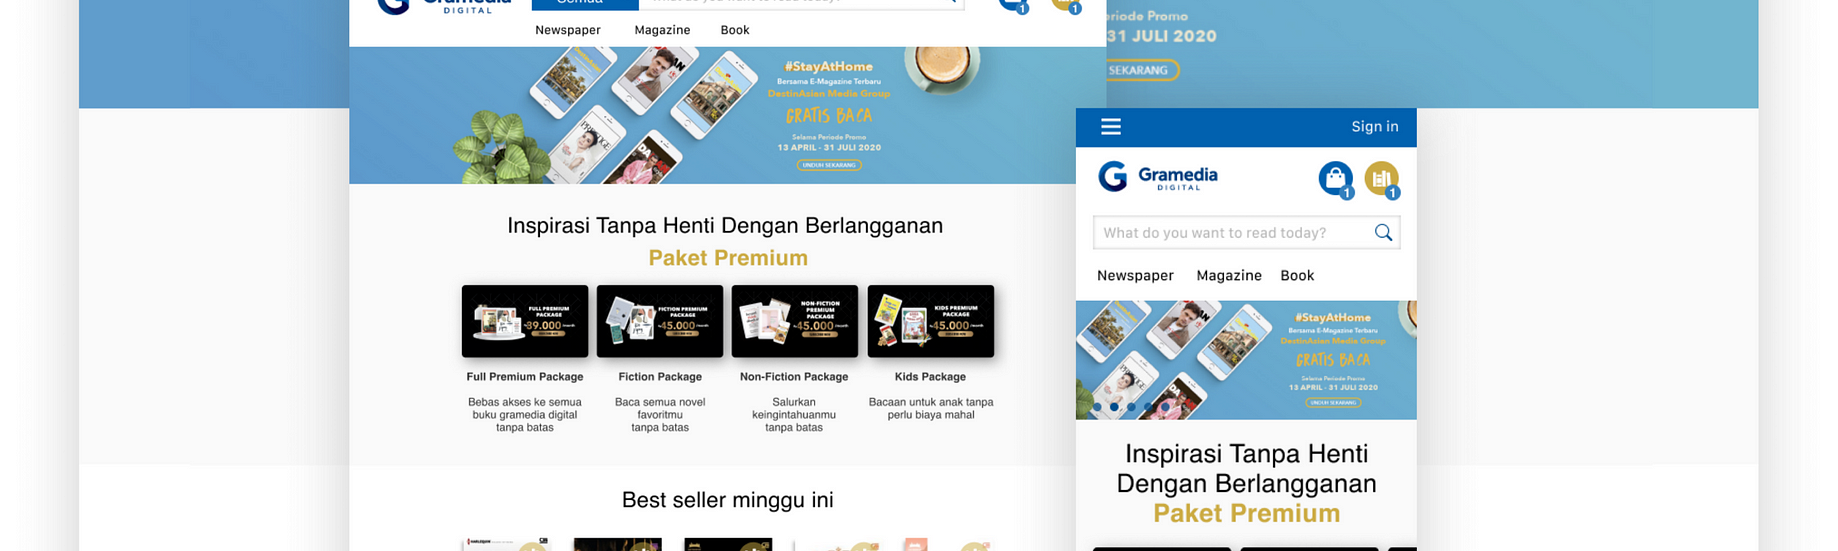
Task: Open the gold library icon in mobile view
Action: (1381, 178)
